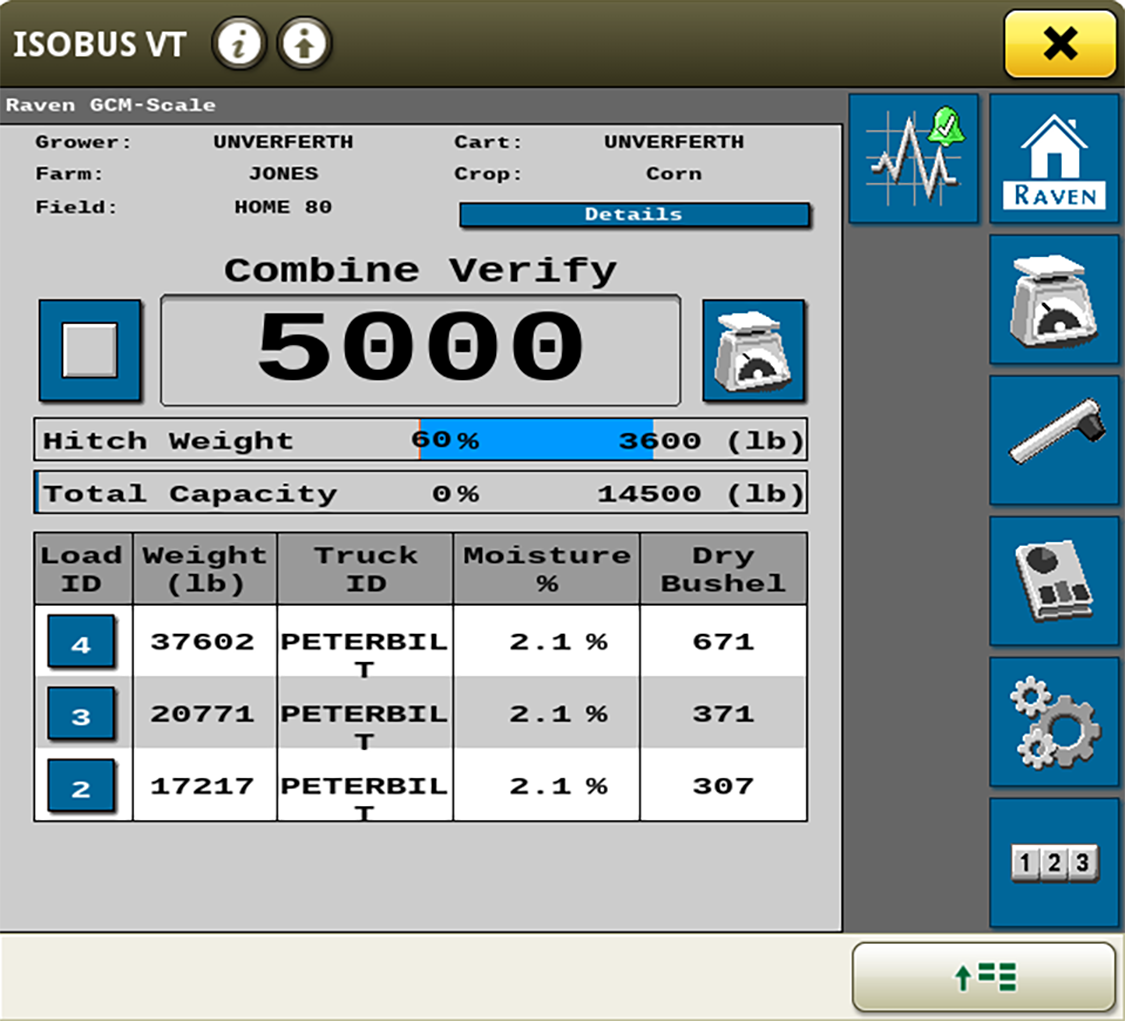Click the Truck ID column header
The image size is (1125, 1021).
(x=365, y=568)
